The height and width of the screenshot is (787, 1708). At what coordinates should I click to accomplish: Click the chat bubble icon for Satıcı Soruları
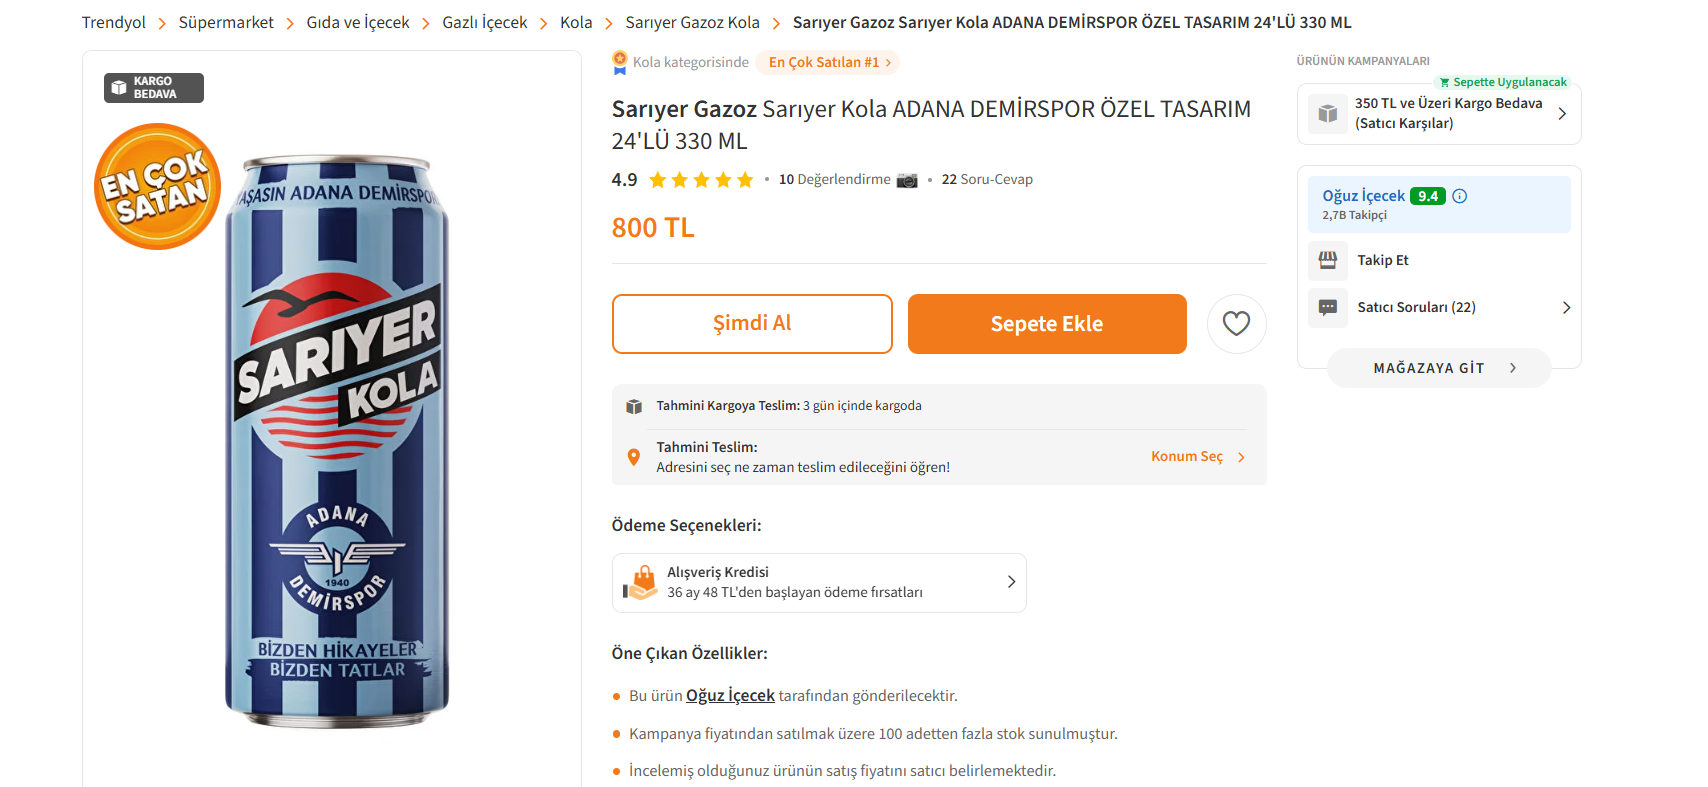[x=1327, y=307]
